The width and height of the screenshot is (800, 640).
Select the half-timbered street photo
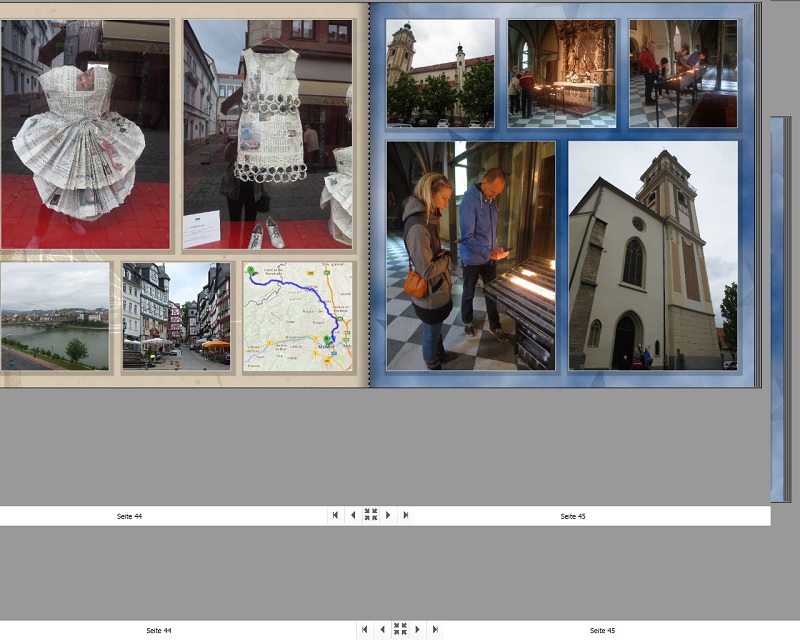tap(176, 316)
